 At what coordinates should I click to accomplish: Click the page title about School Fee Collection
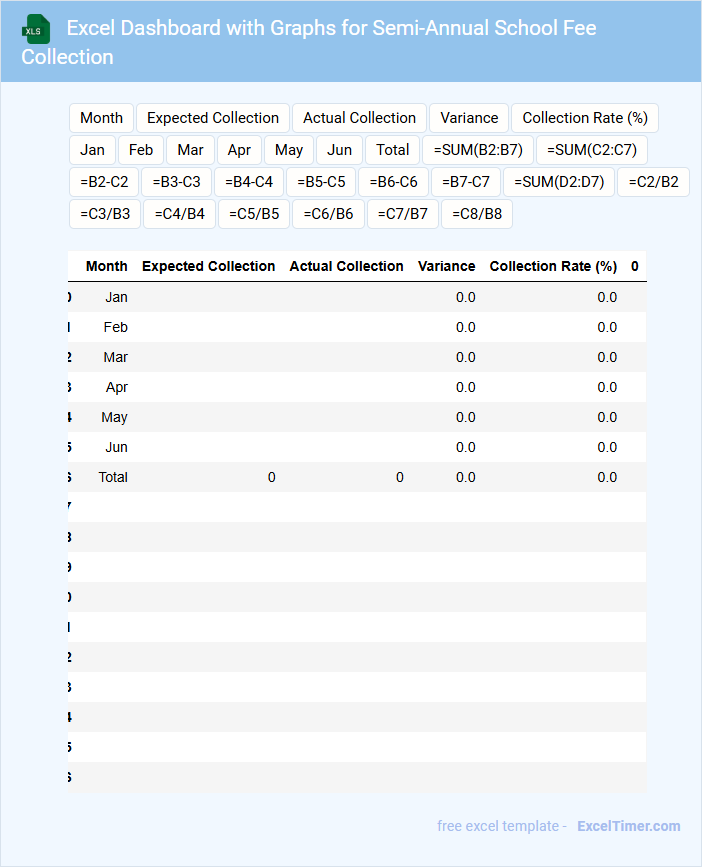pos(309,43)
